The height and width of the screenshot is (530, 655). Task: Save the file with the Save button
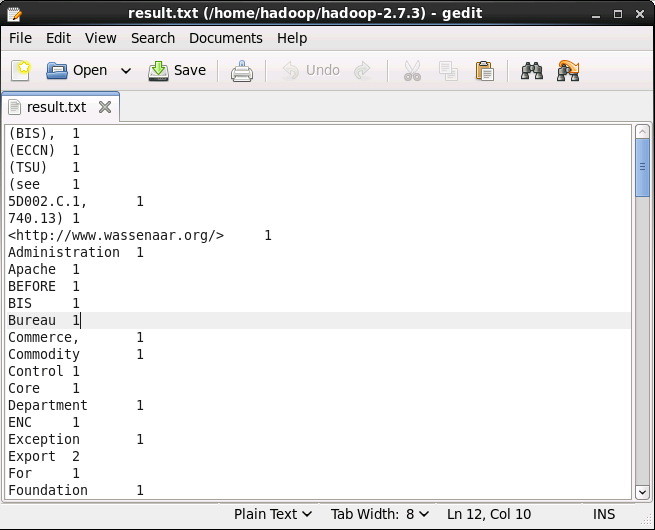(x=177, y=70)
